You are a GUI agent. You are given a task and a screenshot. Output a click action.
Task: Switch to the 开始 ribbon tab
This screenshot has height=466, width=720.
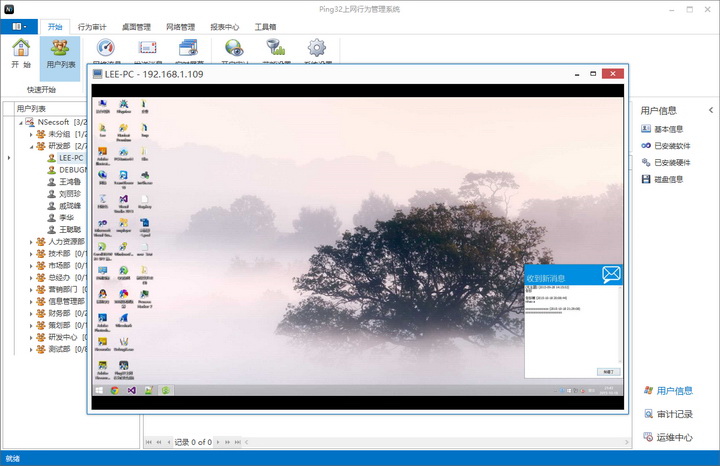click(x=55, y=27)
